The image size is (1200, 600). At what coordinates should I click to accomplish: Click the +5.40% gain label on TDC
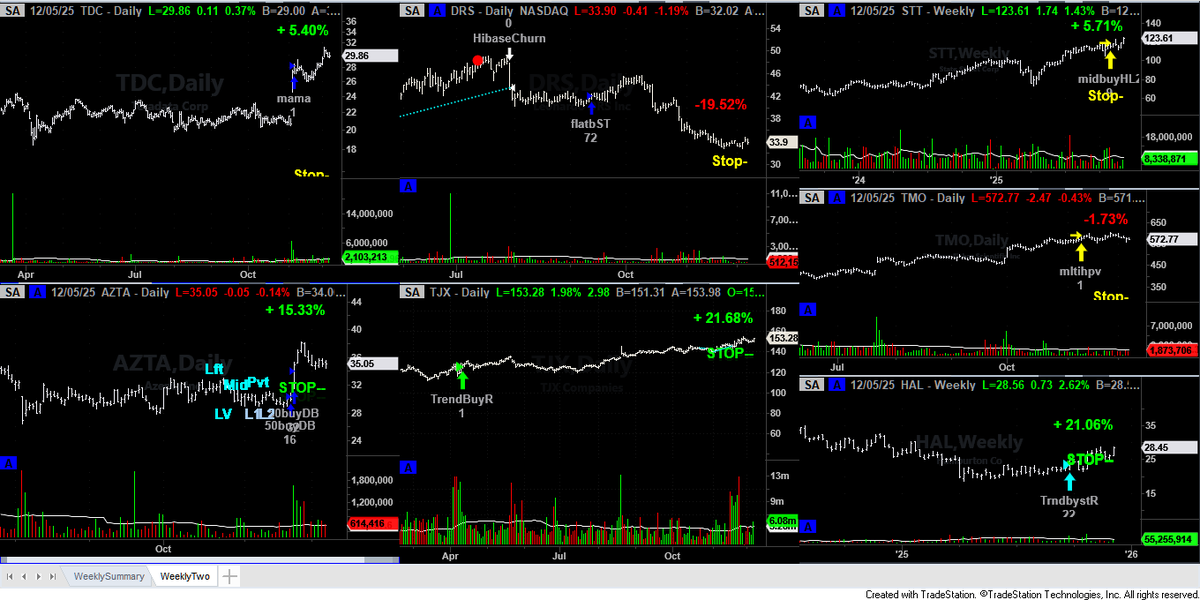point(303,30)
